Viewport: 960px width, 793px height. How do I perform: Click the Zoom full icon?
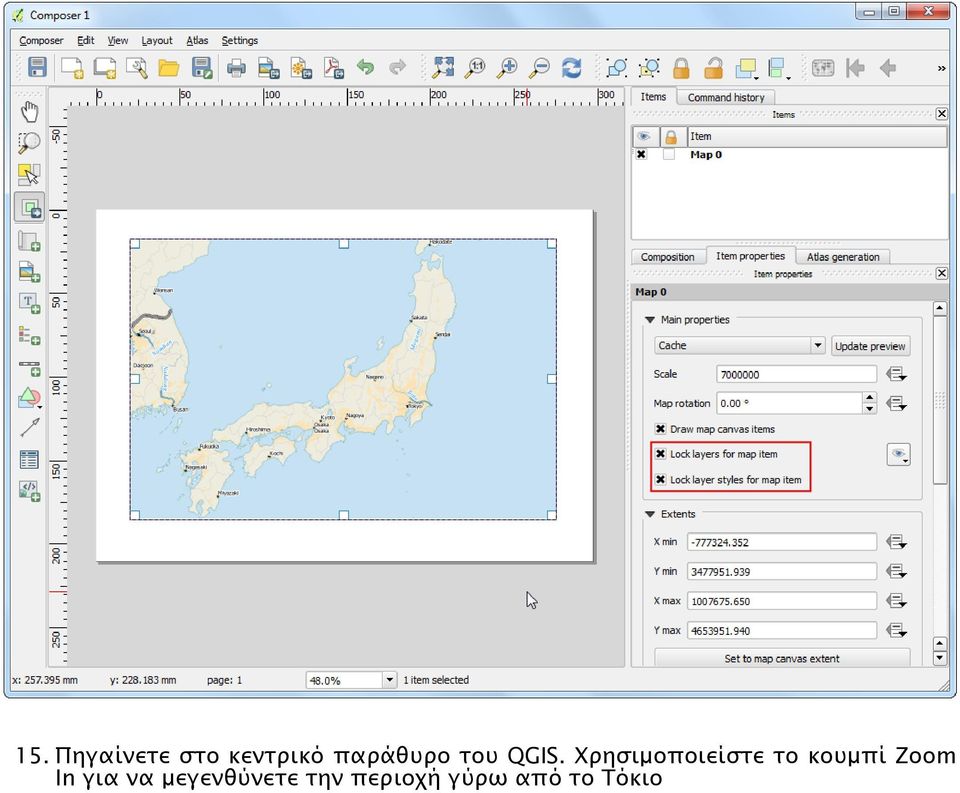(x=443, y=67)
